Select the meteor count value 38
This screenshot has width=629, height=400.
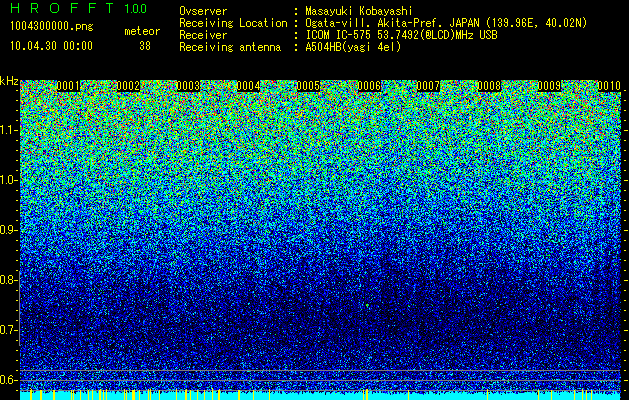(145, 46)
